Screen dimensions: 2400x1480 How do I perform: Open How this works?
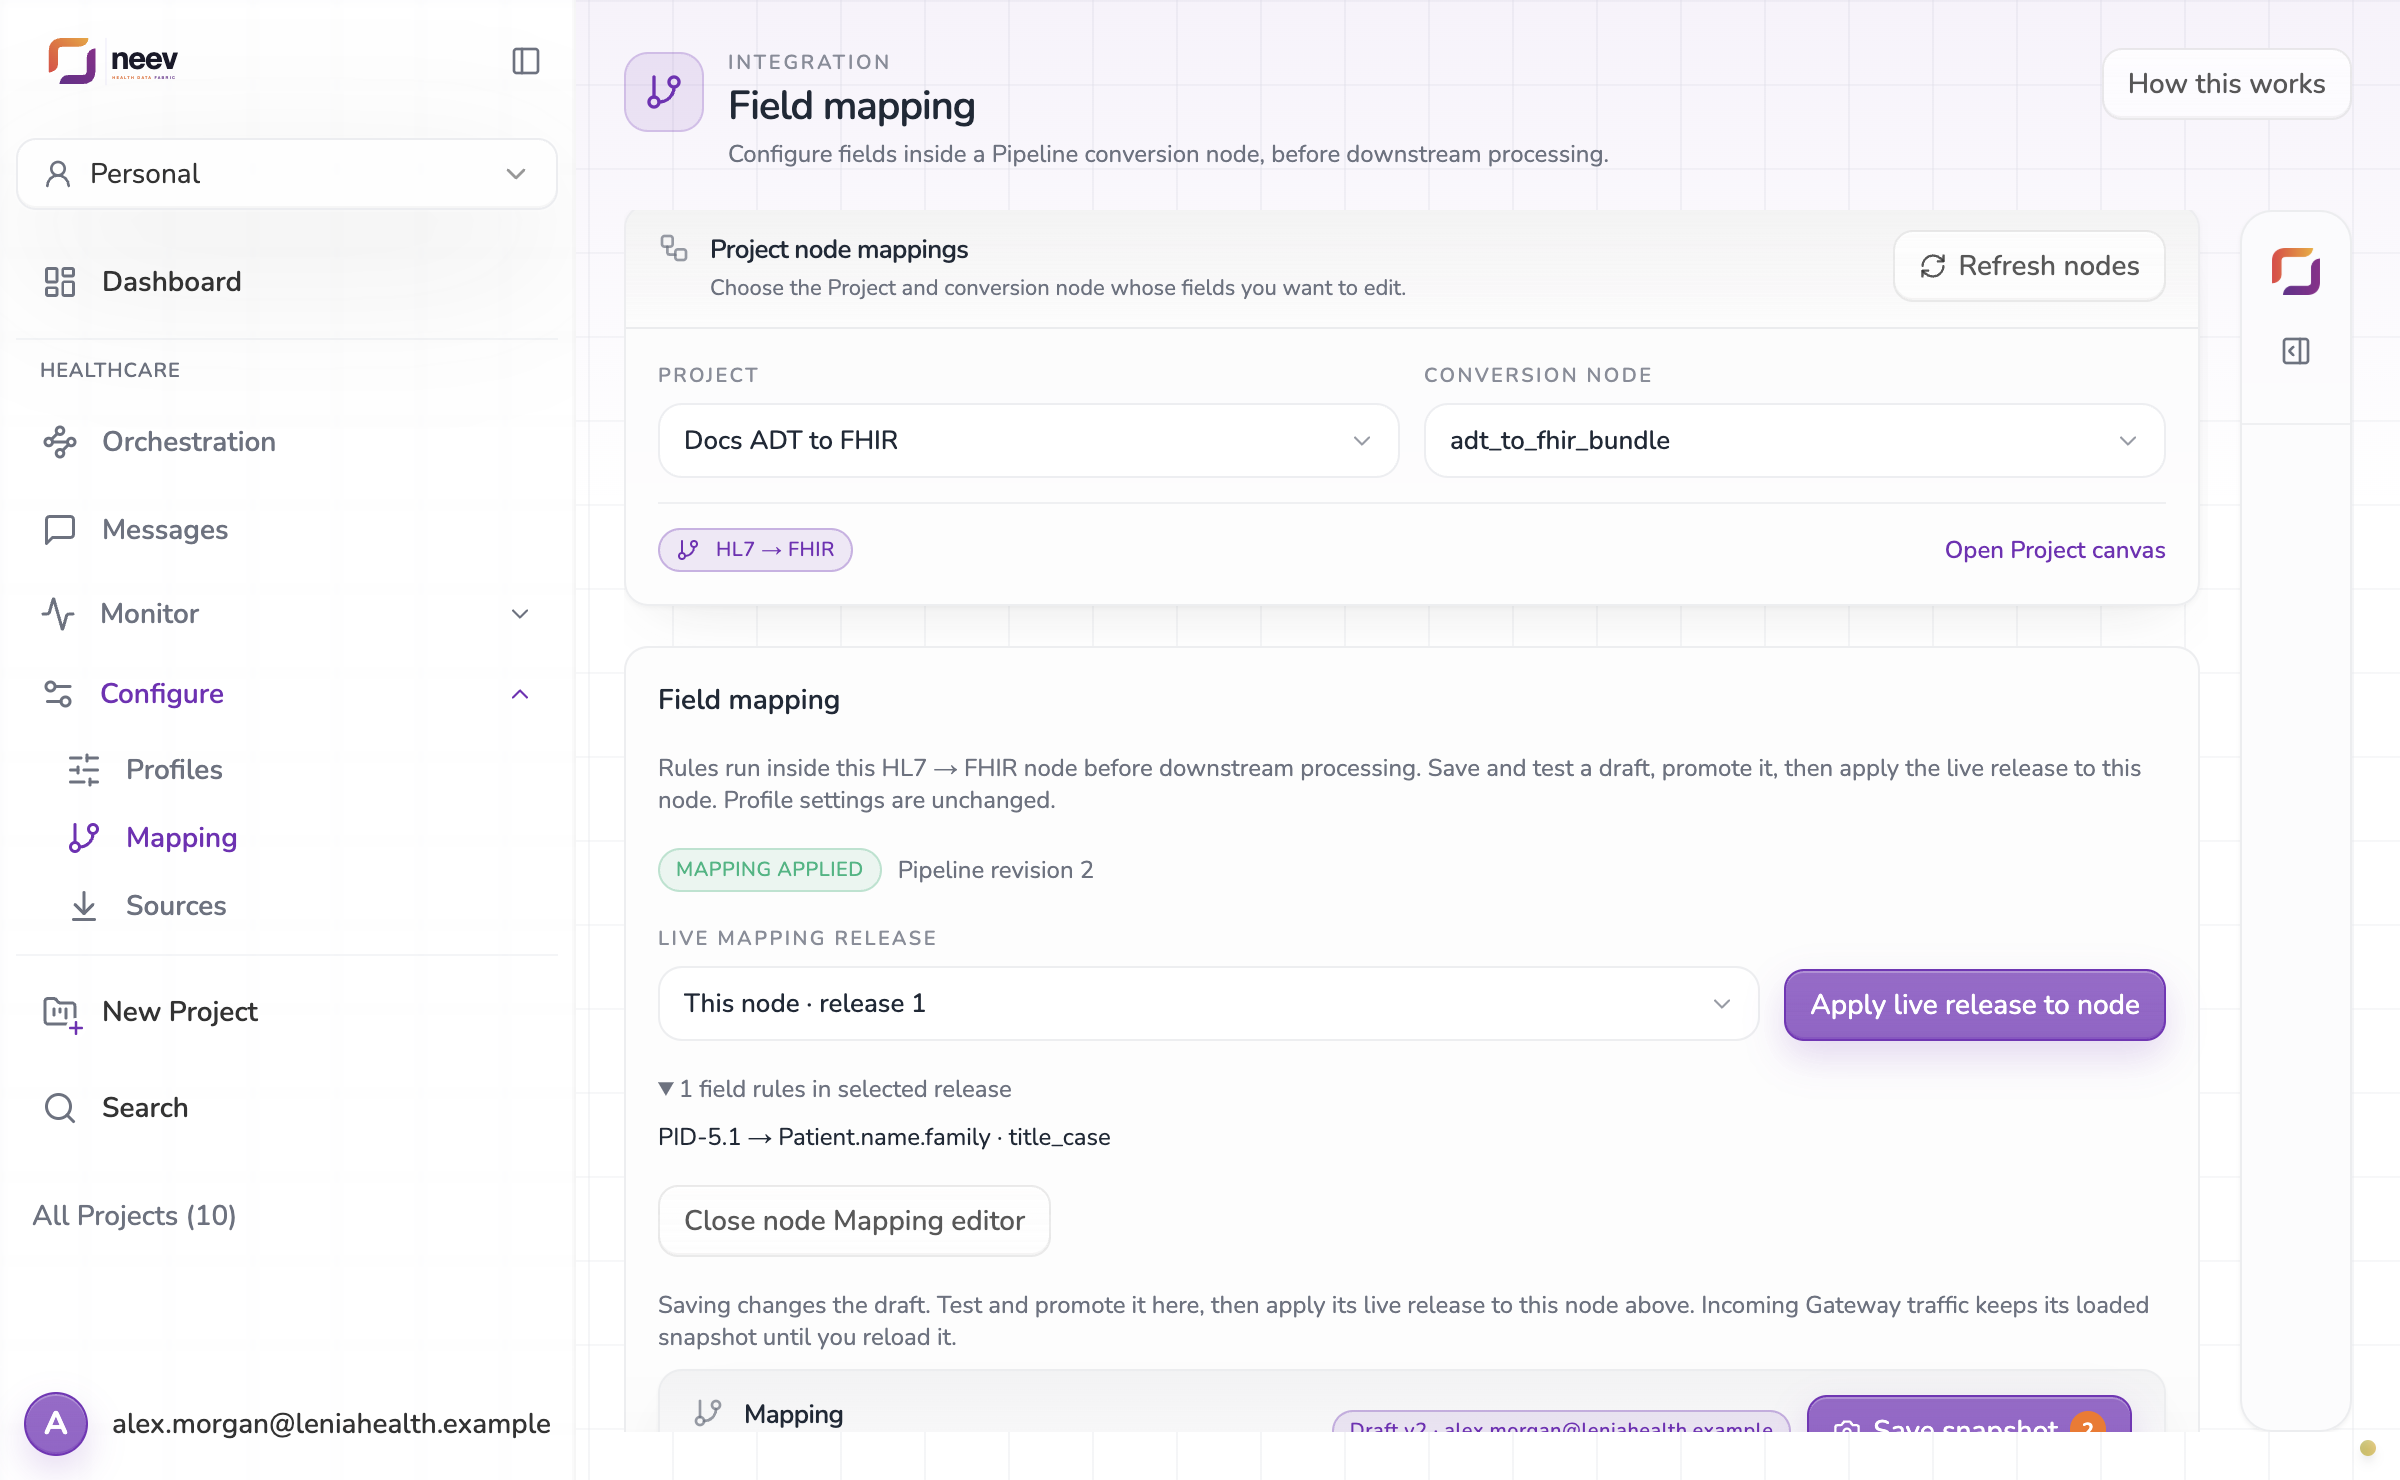pos(2226,84)
